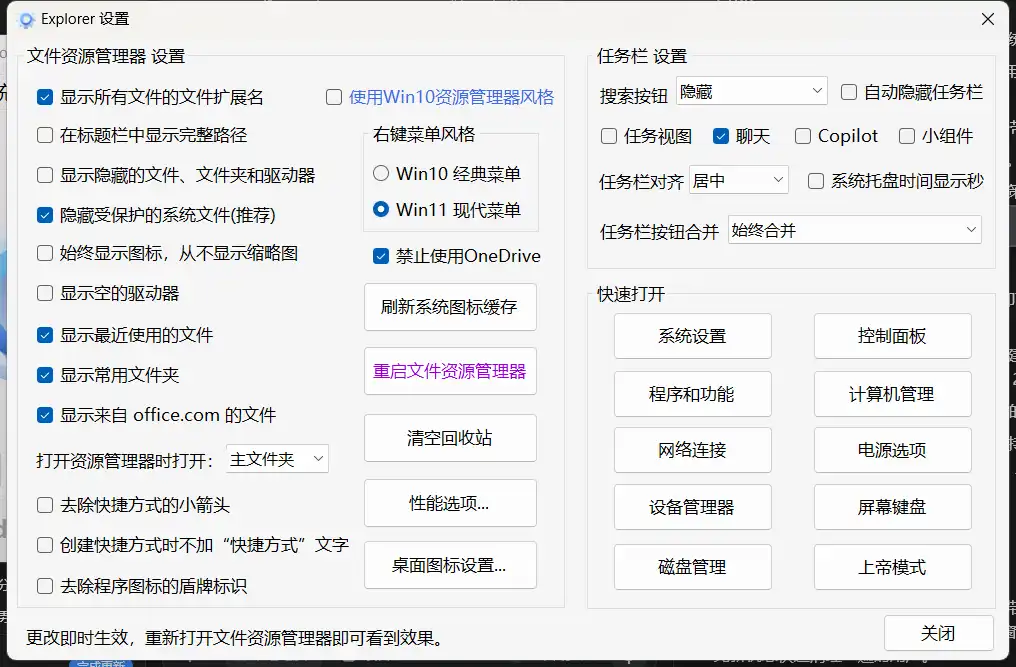Viewport: 1016px width, 667px height.
Task: Select Win10 经典菜单 radio button
Action: tap(381, 173)
